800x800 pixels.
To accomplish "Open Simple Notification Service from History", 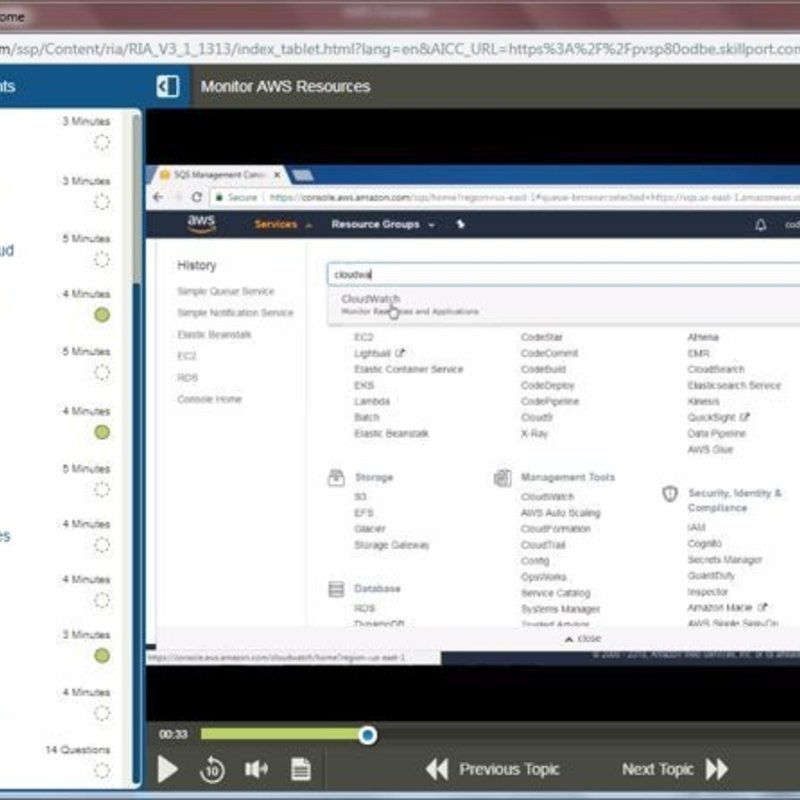I will 235,313.
